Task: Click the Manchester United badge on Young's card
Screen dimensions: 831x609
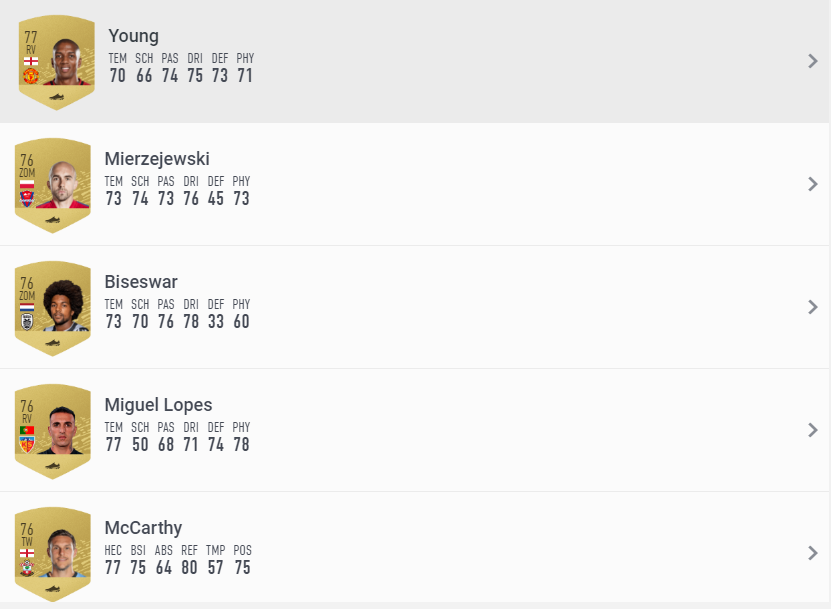Action: tap(30, 76)
